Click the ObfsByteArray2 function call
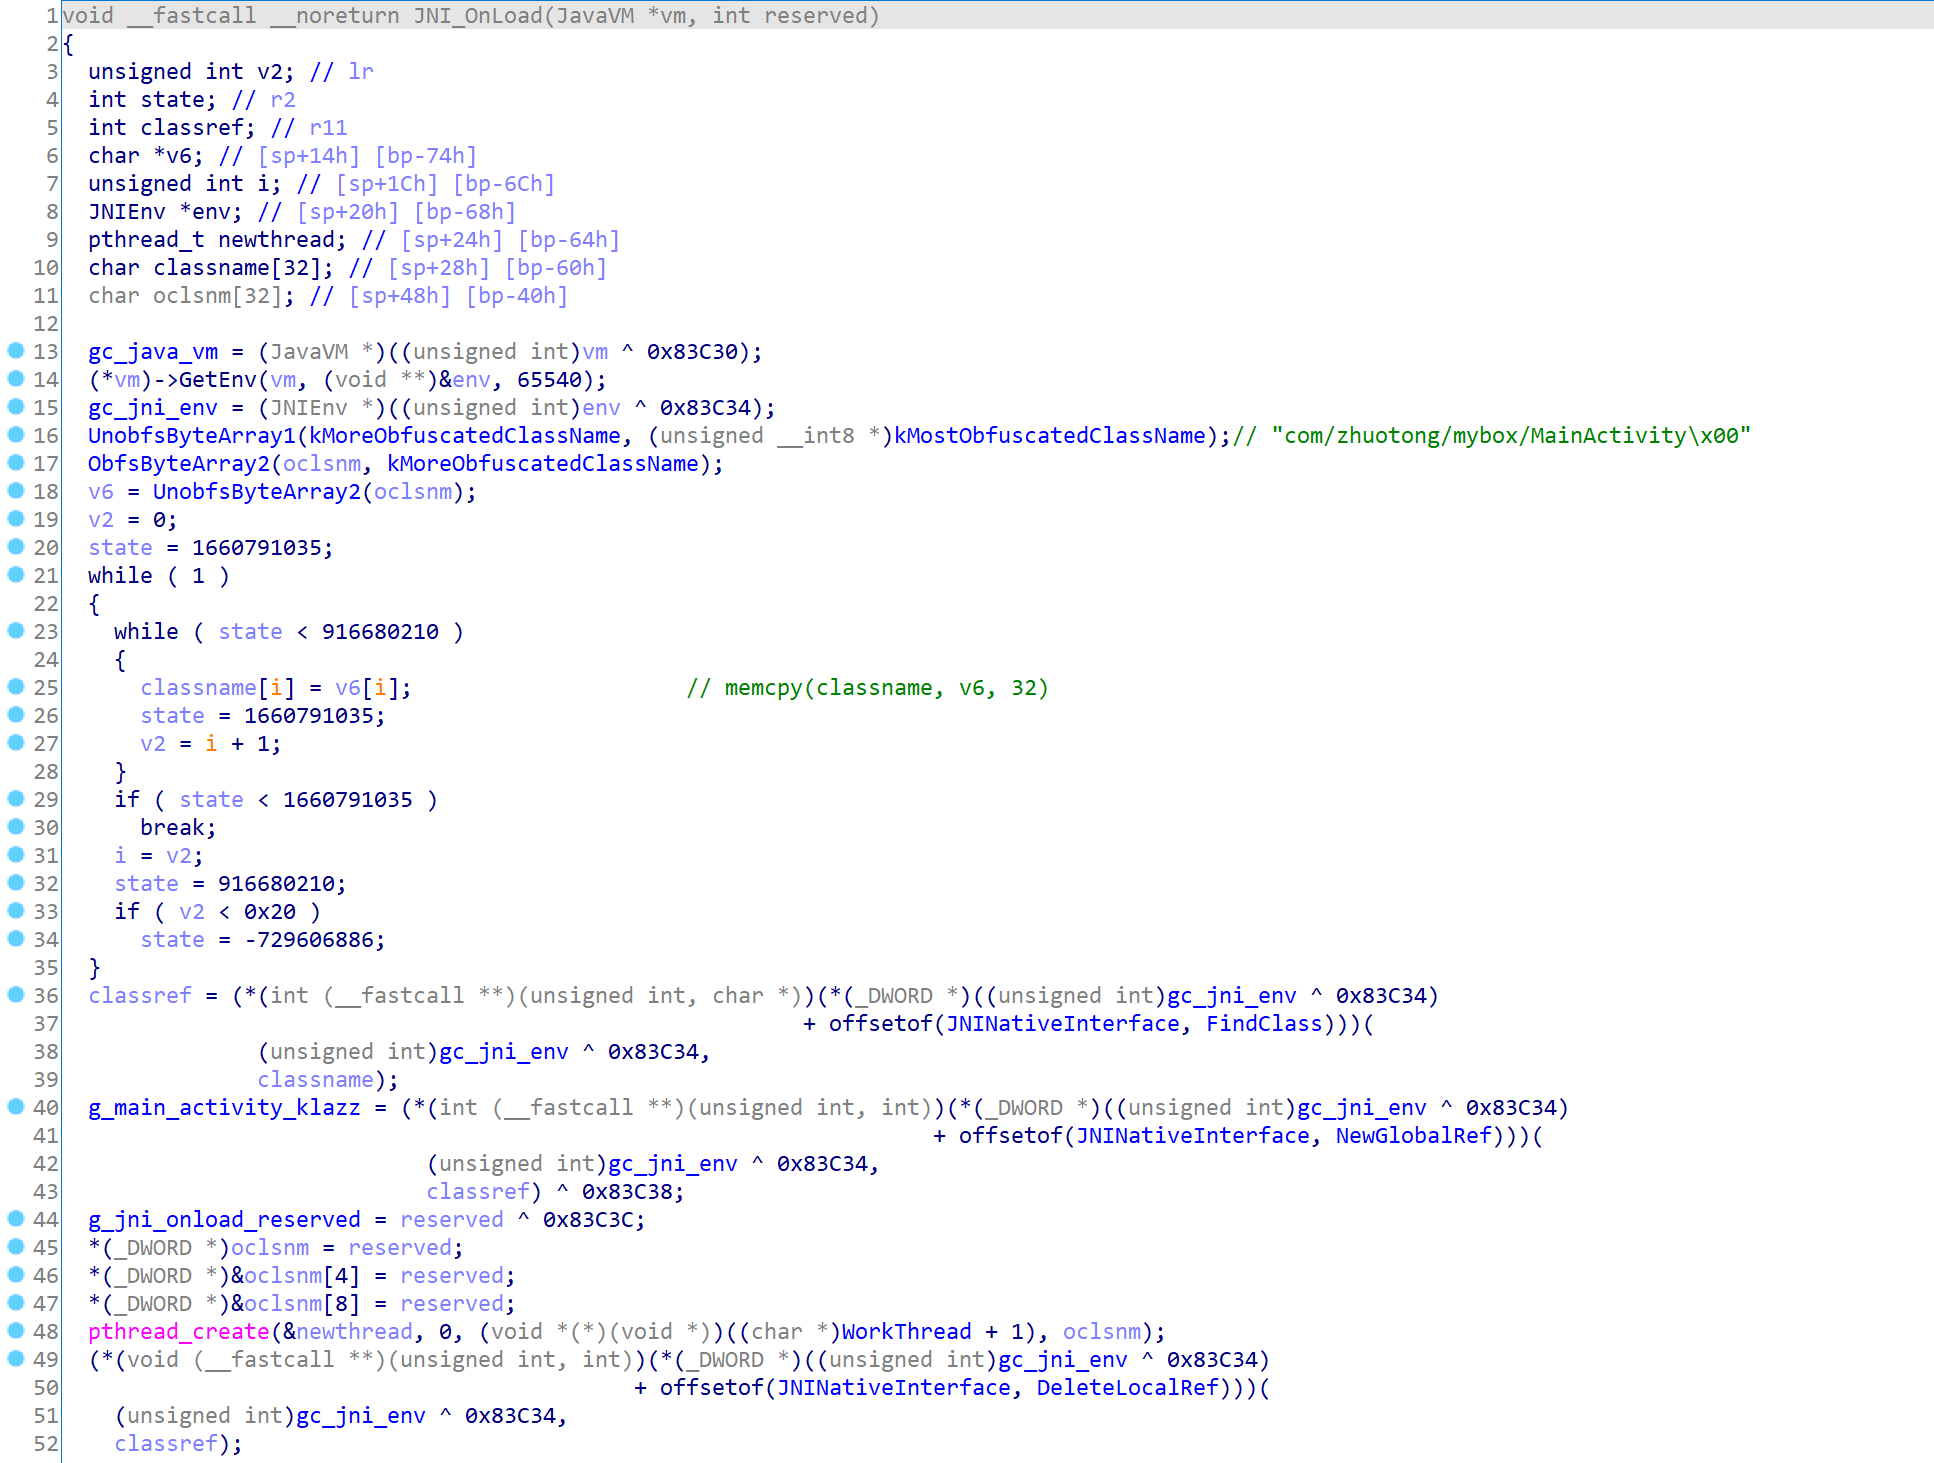 [179, 464]
